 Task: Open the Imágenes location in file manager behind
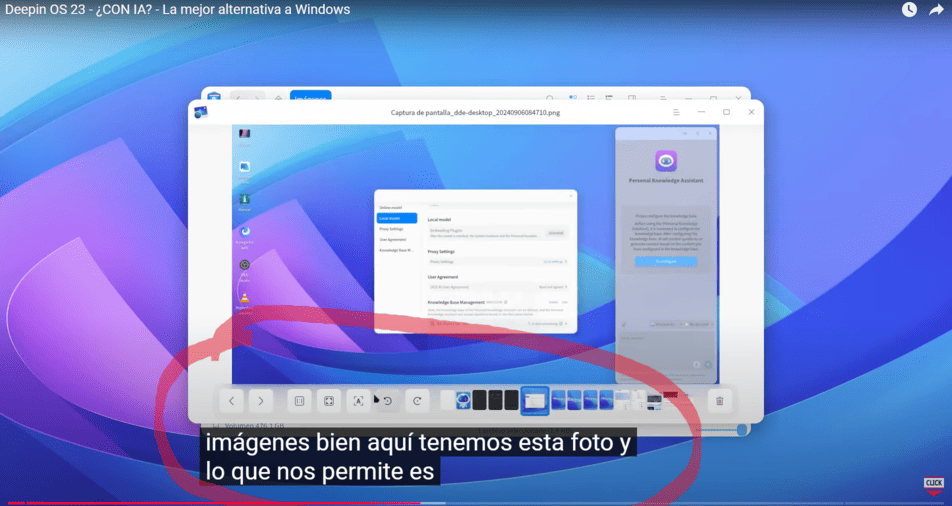pyautogui.click(x=310, y=97)
